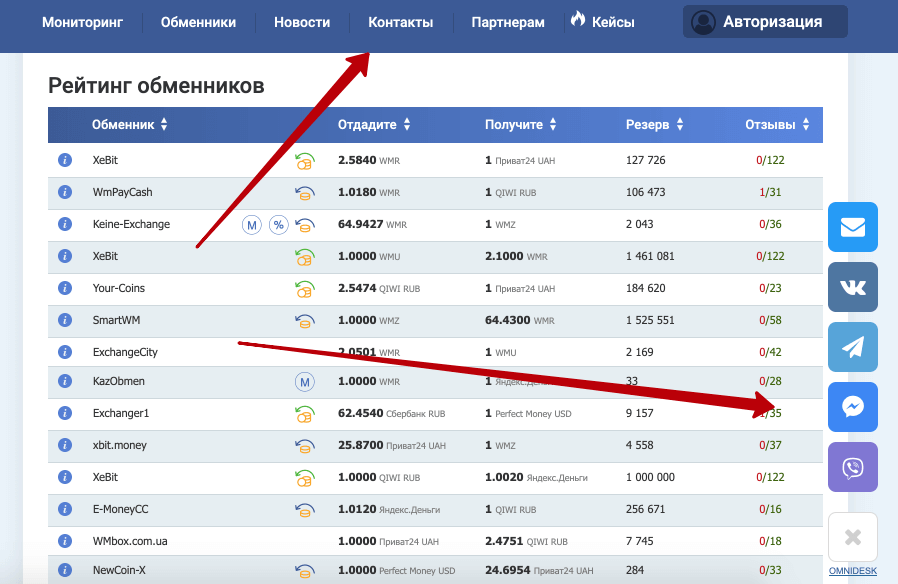The image size is (898, 584).
Task: Close the contact widget panel
Action: (x=853, y=537)
